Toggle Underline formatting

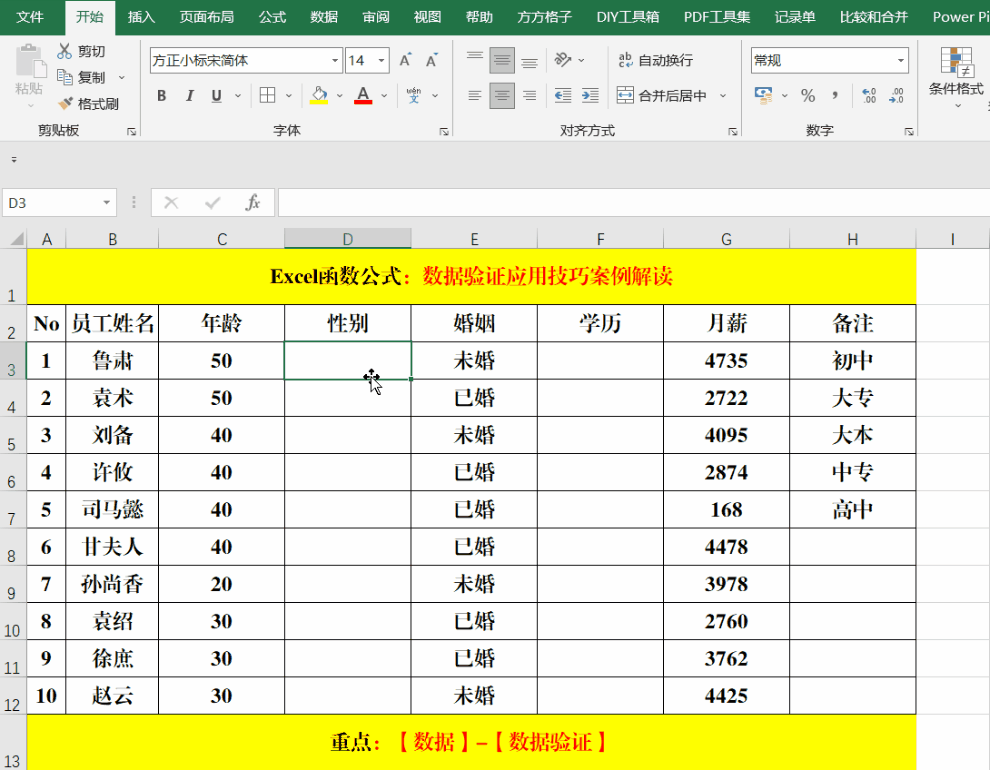click(x=217, y=95)
